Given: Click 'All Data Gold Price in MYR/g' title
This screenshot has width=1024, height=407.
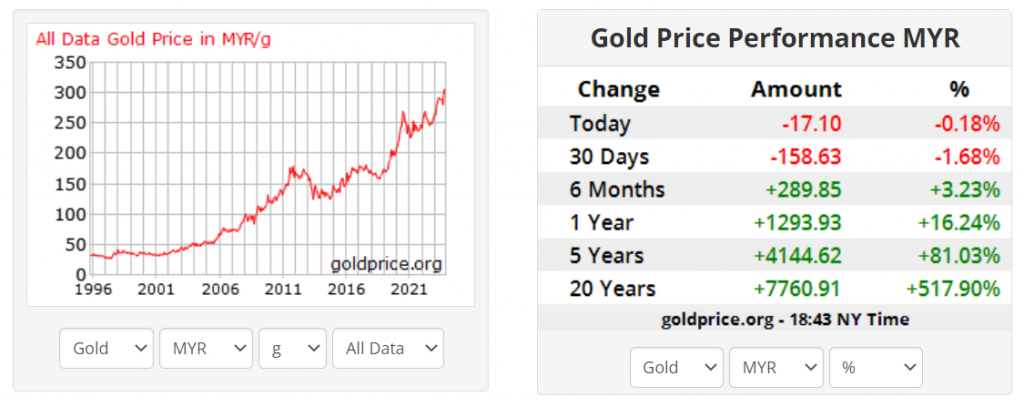Looking at the screenshot, I should [x=153, y=39].
